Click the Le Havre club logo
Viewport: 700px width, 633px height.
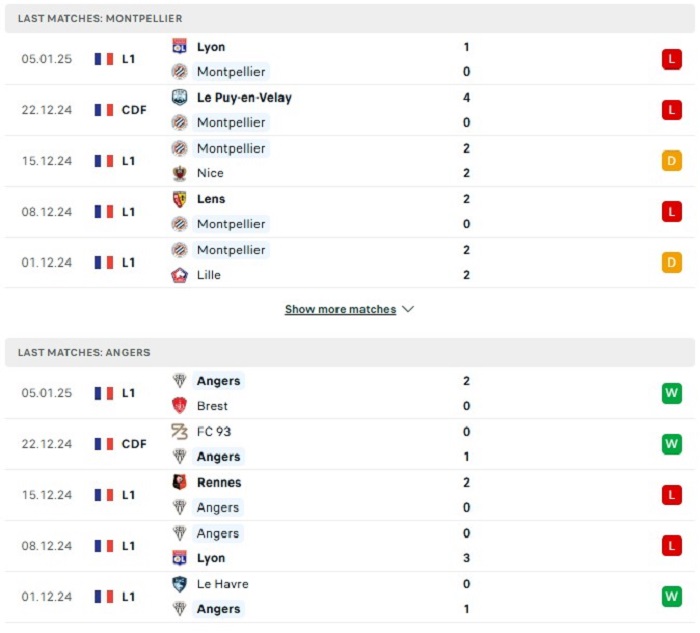point(179,584)
